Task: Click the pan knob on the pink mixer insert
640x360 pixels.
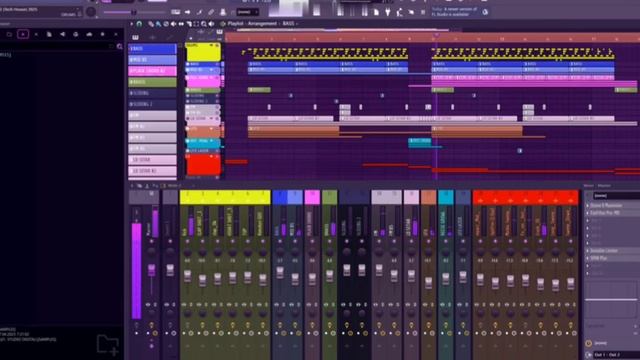Action: point(312,251)
